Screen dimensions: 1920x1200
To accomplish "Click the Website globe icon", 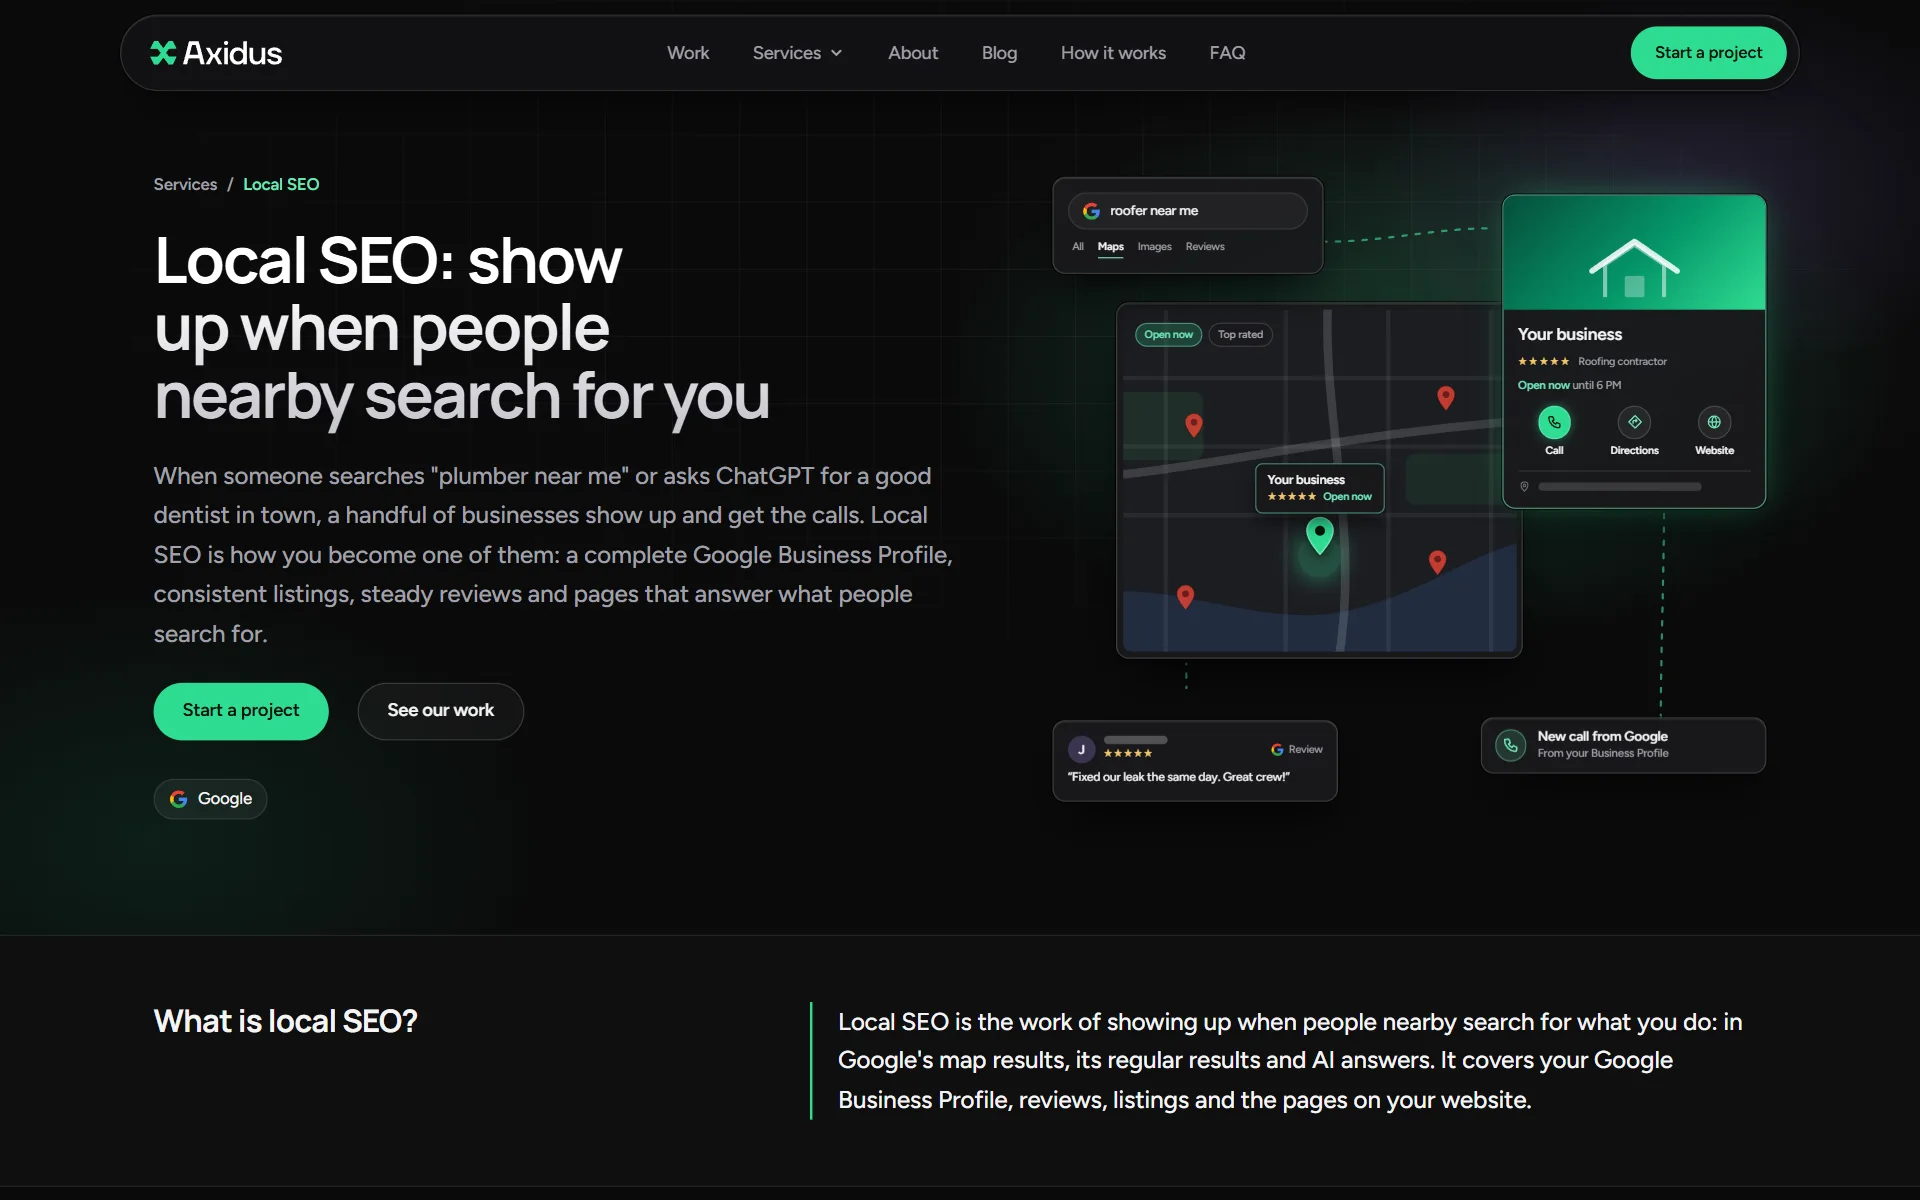I will 1714,423.
